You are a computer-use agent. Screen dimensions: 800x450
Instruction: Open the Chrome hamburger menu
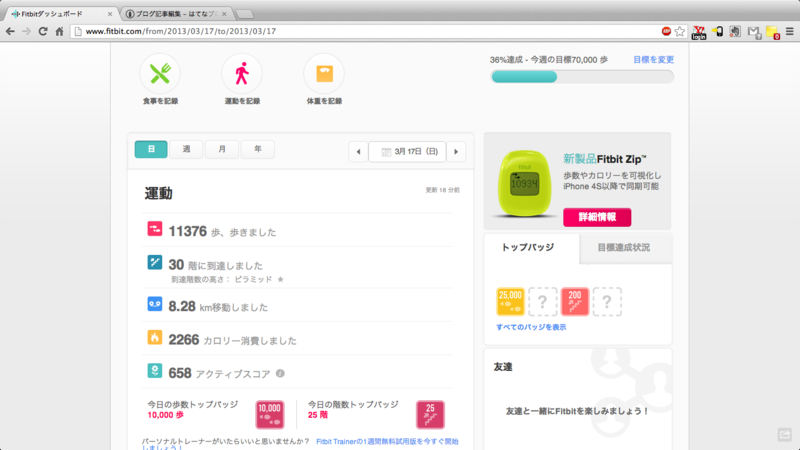pos(789,31)
